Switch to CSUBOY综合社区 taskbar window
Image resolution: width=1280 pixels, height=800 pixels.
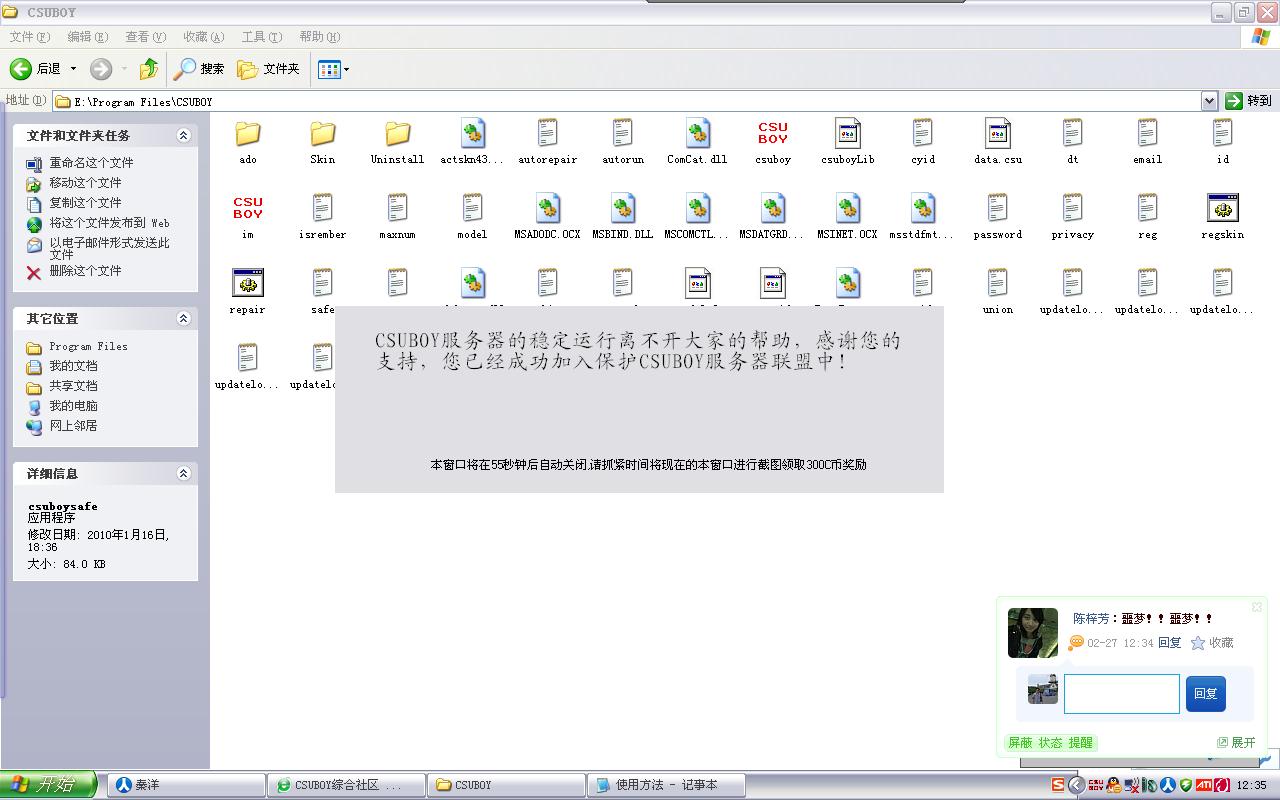pyautogui.click(x=346, y=785)
